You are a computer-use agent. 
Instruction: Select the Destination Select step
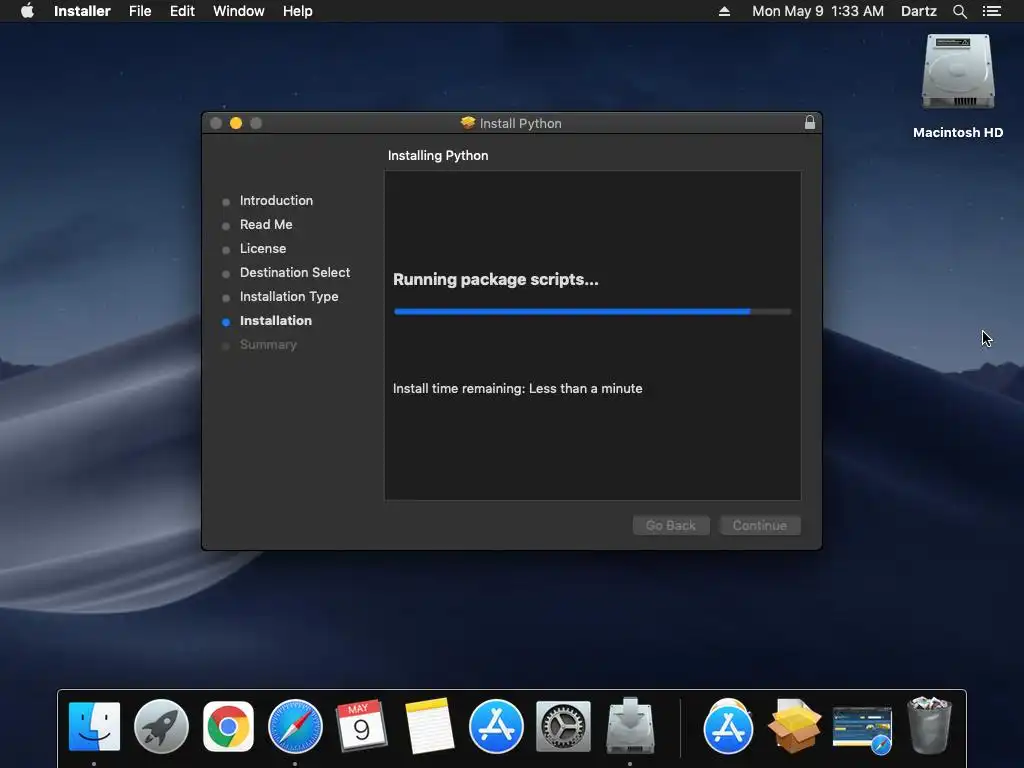coord(295,272)
